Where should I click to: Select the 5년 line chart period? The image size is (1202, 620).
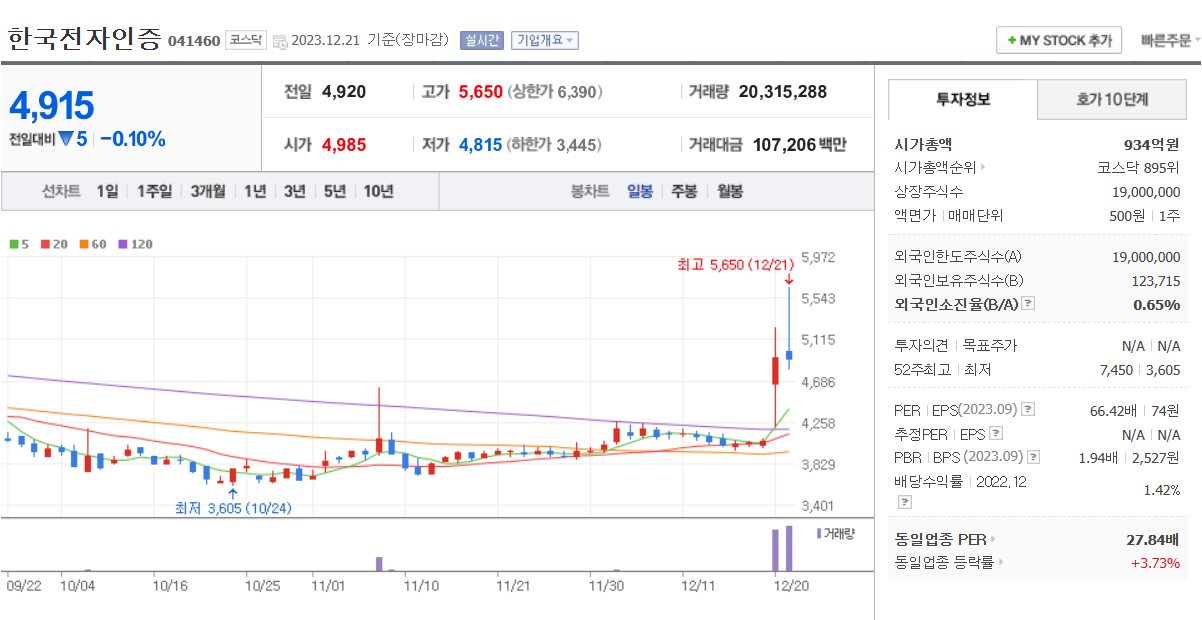click(x=335, y=191)
